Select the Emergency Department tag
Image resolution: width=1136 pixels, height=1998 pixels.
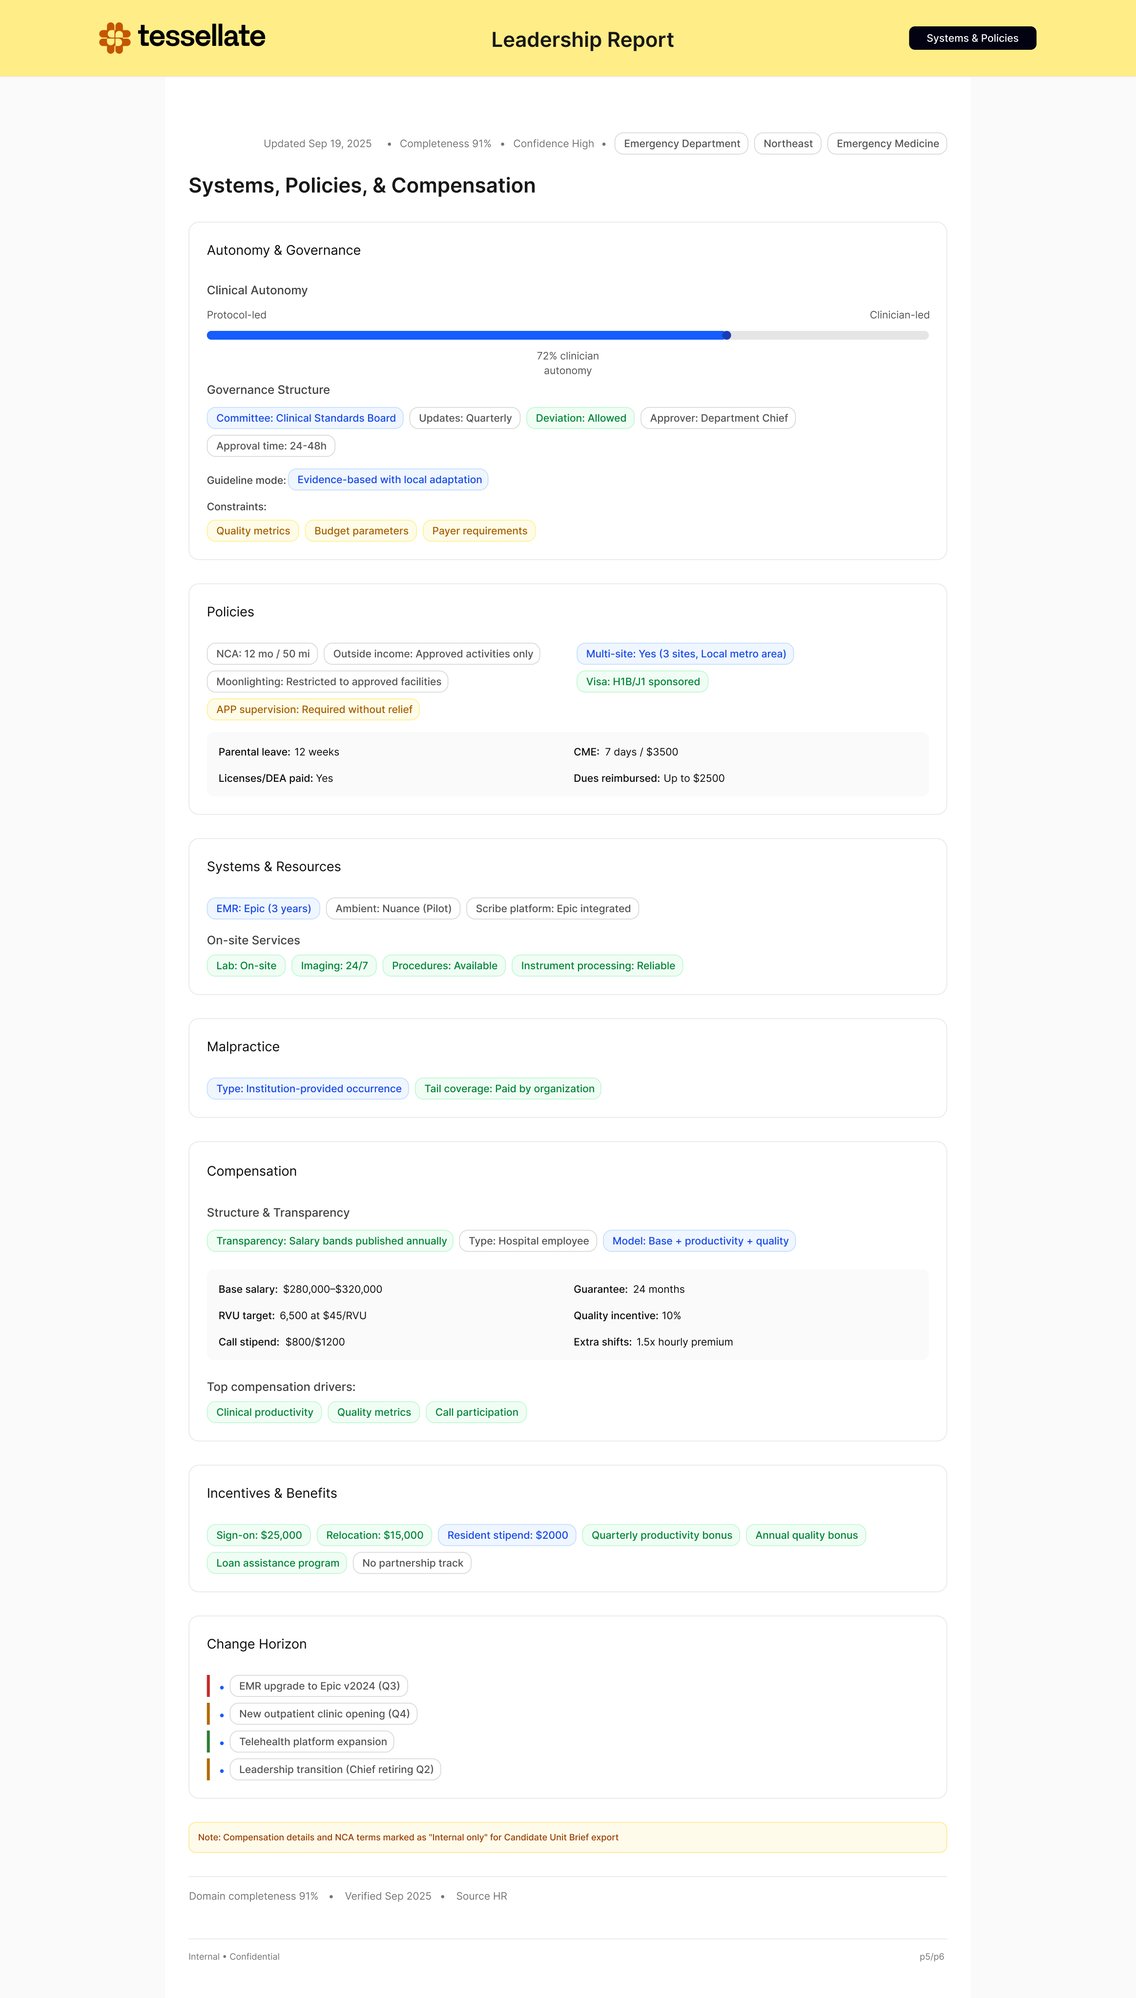click(681, 144)
